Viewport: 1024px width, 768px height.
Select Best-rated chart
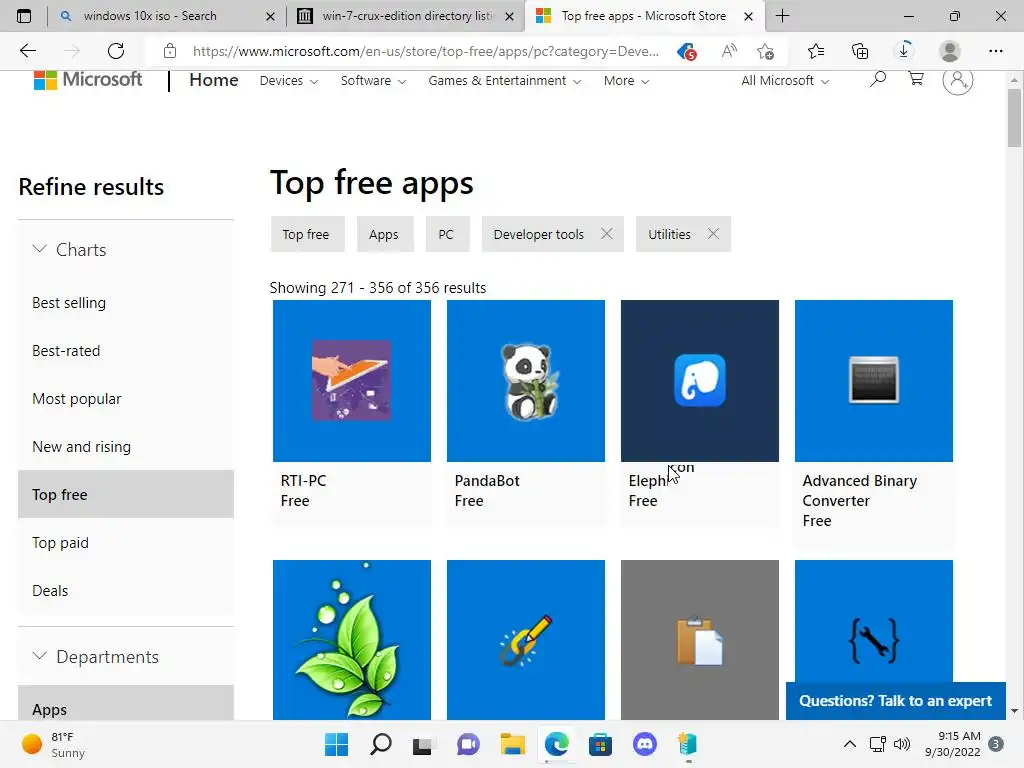(x=66, y=351)
